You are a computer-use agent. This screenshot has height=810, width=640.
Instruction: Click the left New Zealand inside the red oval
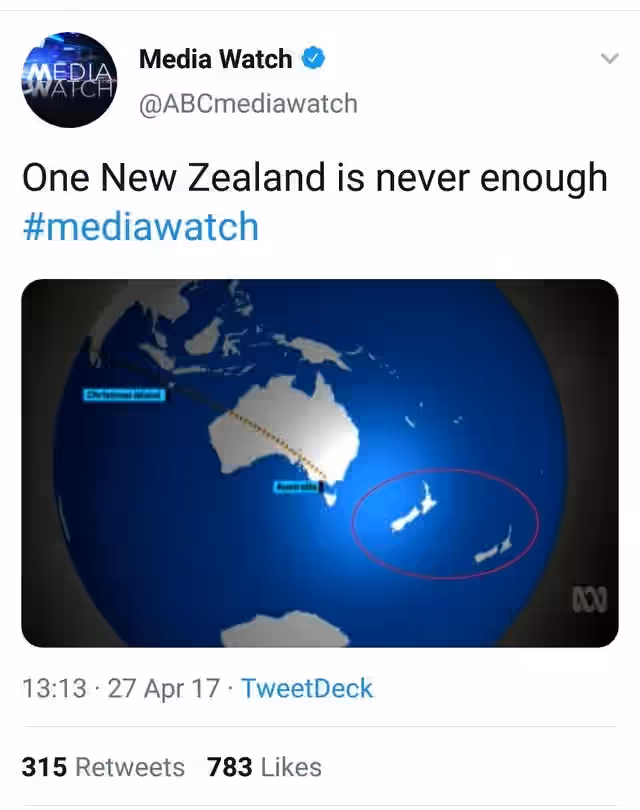413,510
